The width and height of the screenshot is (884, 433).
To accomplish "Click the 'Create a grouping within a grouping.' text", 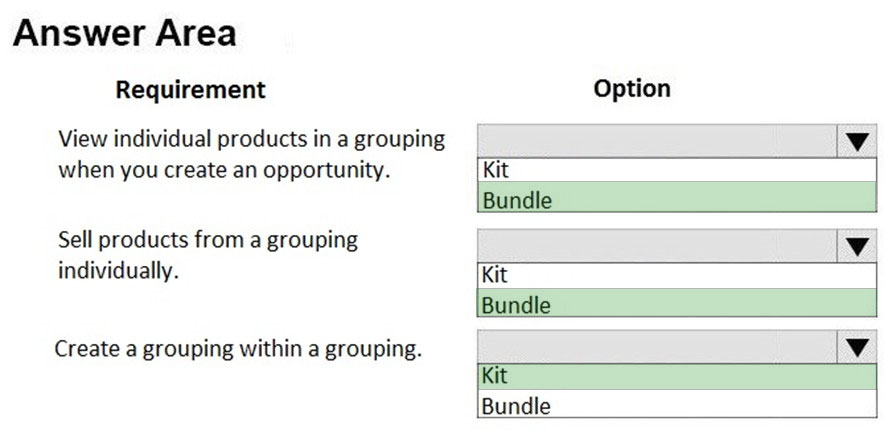I will tap(238, 349).
